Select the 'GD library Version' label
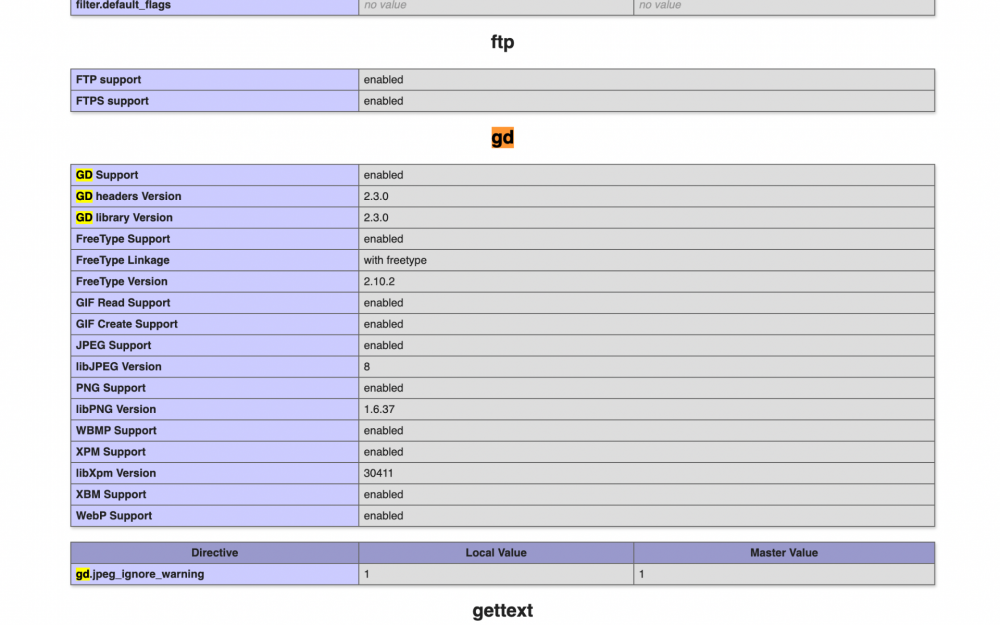This screenshot has width=1000, height=625. coord(124,217)
